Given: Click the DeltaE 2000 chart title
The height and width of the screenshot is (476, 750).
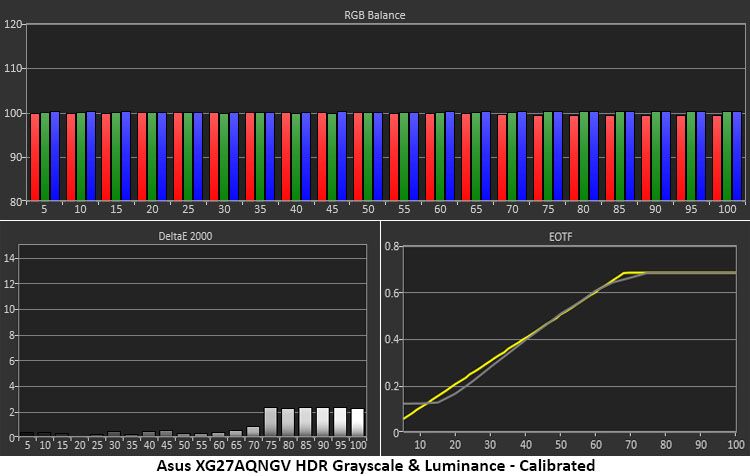Looking at the screenshot, I should (x=185, y=236).
